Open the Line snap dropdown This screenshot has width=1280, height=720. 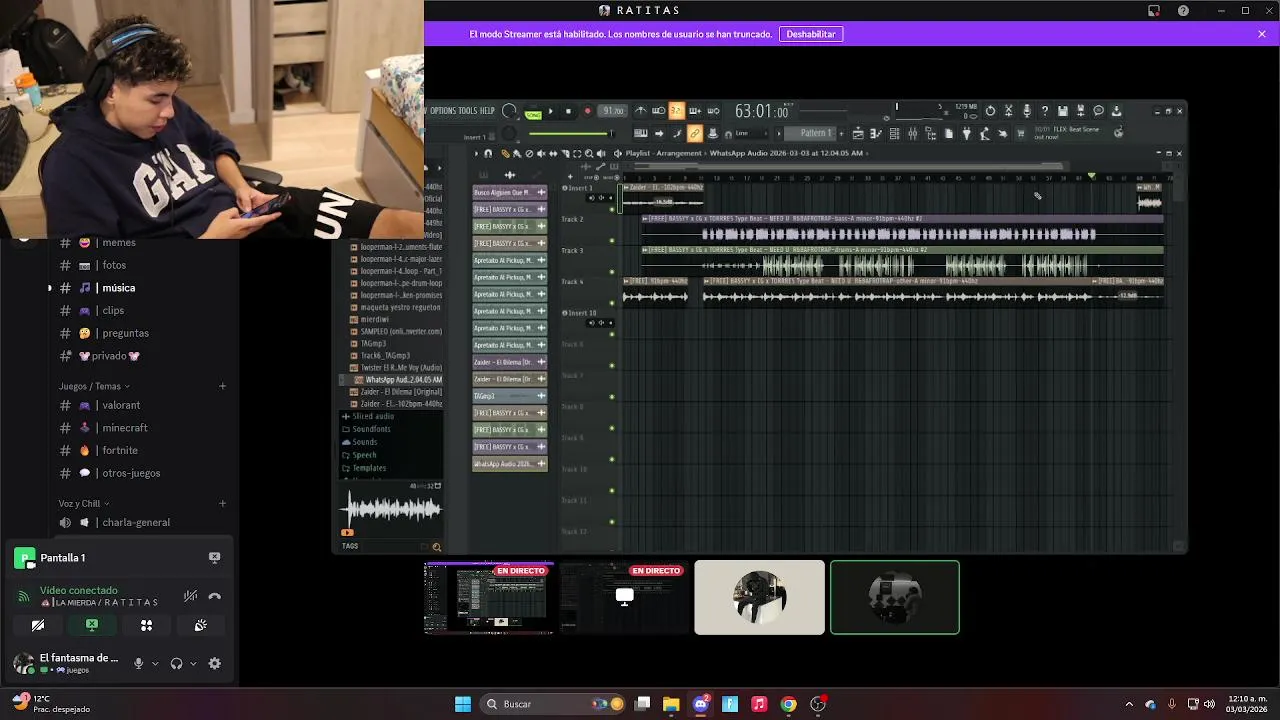click(751, 133)
